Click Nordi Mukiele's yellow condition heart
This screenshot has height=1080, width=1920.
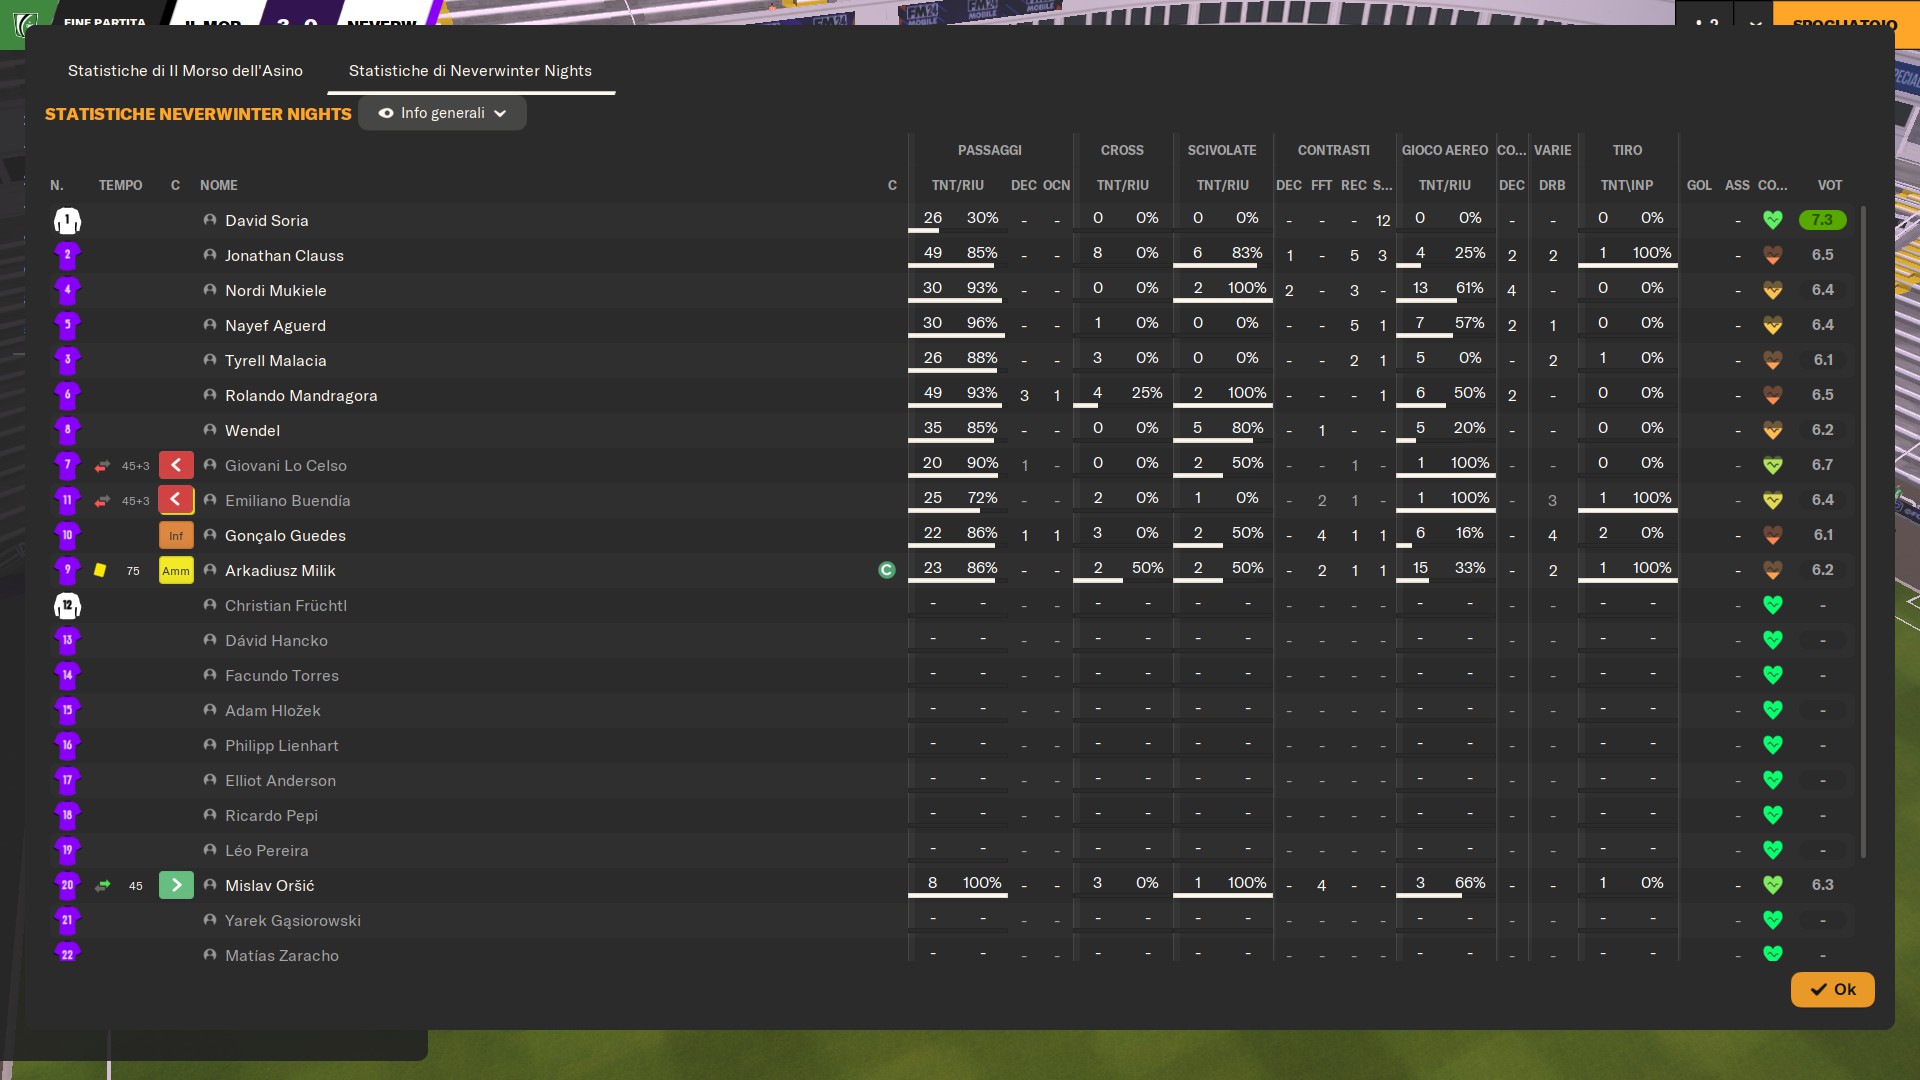1773,290
